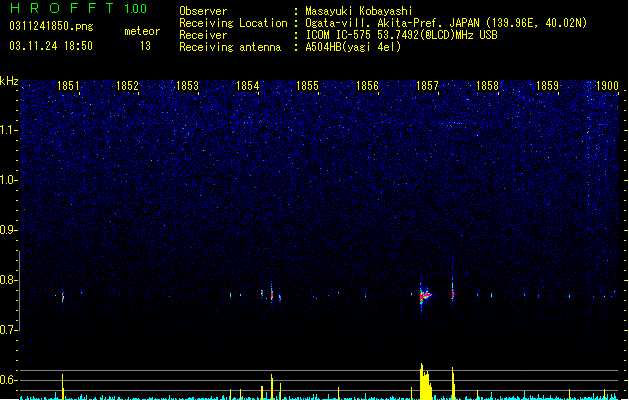This screenshot has height=400, width=629.
Task: Click the HROFFT title text
Action: coord(62,8)
